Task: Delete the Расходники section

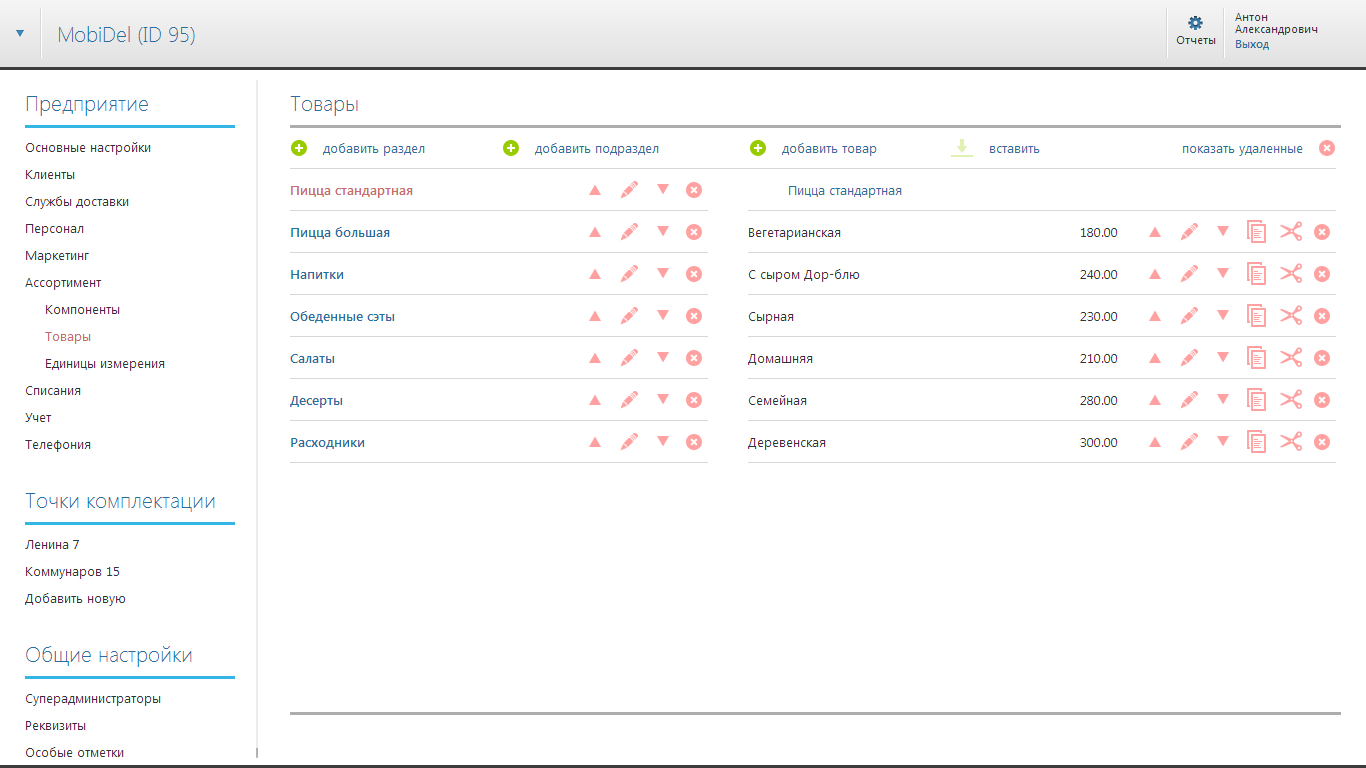Action: tap(694, 442)
